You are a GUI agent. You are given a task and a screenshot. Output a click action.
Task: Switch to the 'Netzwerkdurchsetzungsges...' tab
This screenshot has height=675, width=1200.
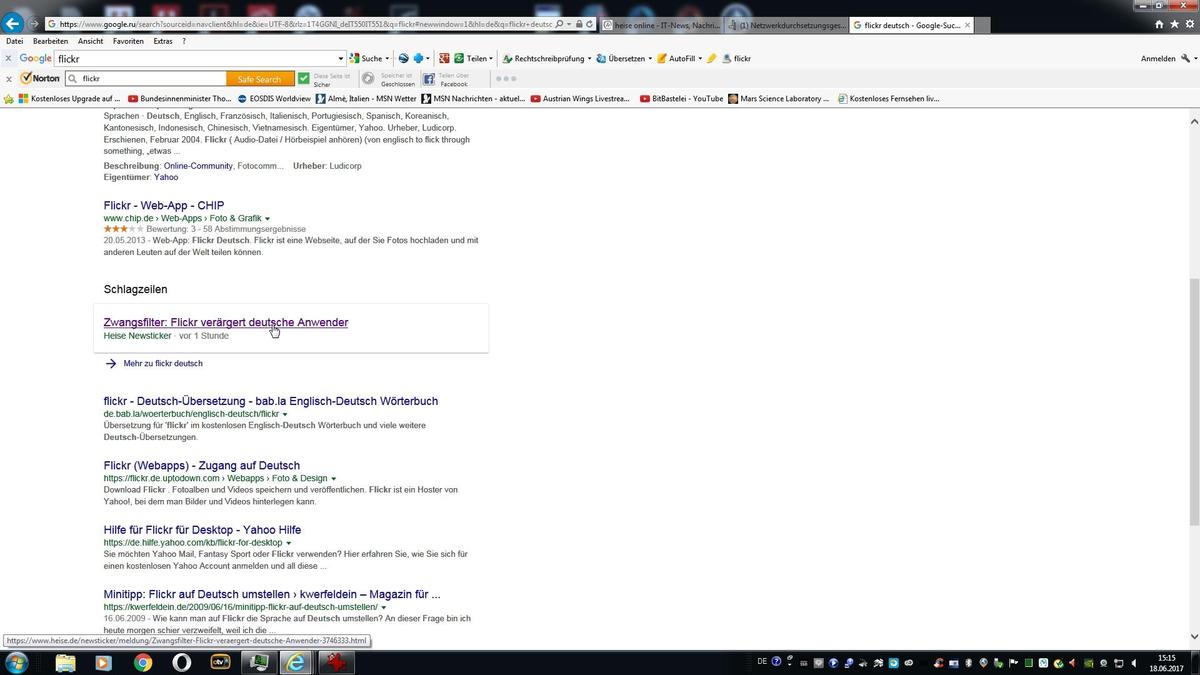786,24
